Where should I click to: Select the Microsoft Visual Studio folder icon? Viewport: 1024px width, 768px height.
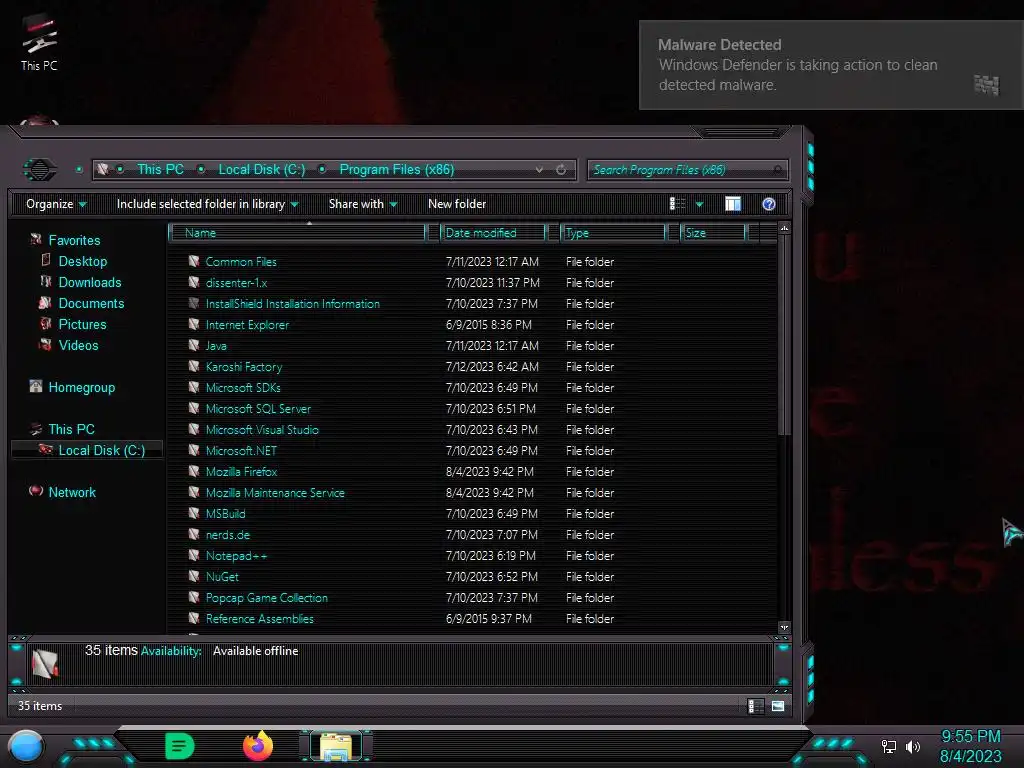[193, 429]
